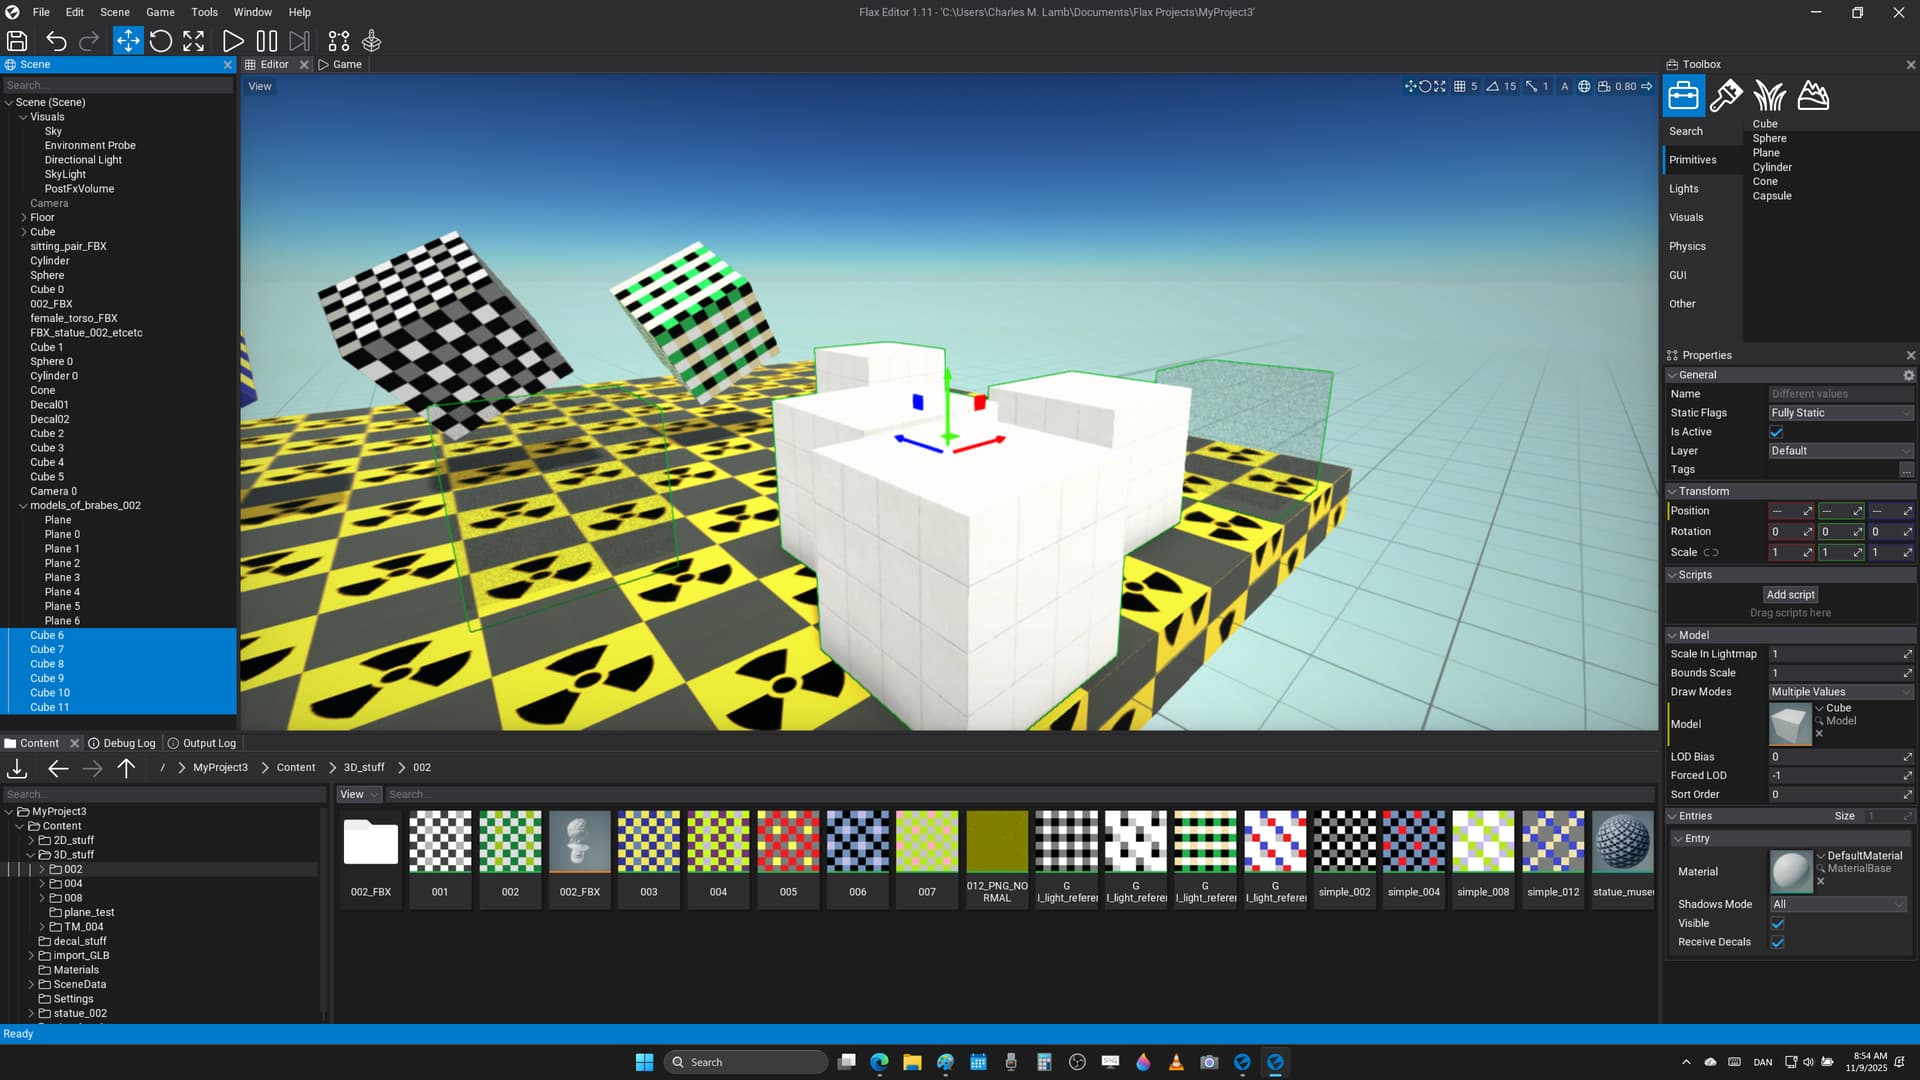Open the Tools menu
This screenshot has height=1080, width=1920.
coord(204,12)
